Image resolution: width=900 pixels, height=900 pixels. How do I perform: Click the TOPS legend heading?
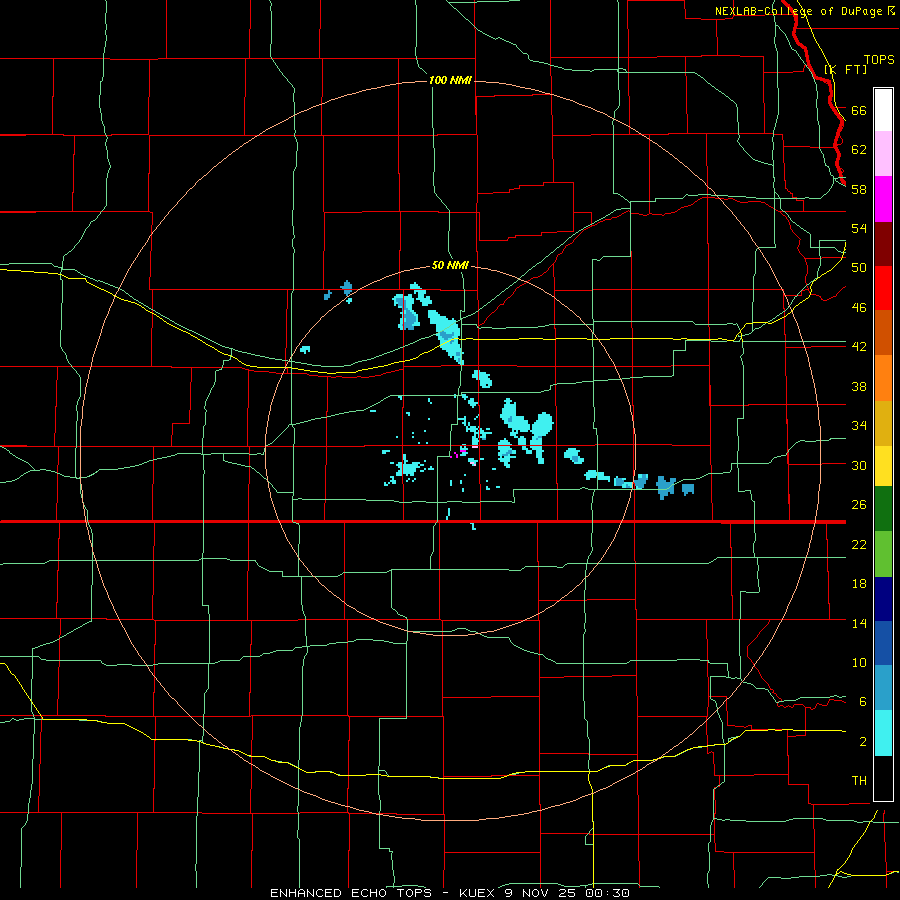coord(879,59)
